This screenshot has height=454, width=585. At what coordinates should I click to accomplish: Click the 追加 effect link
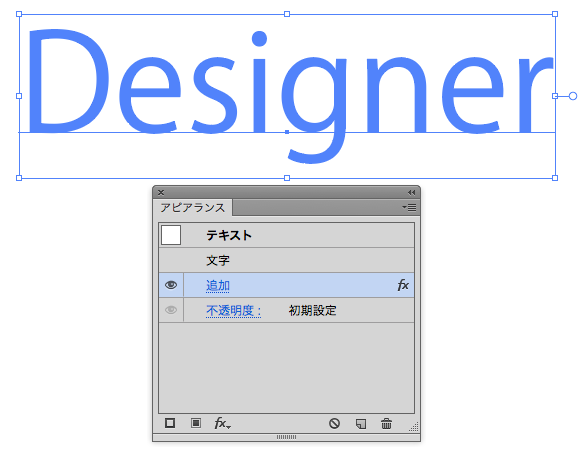[218, 285]
